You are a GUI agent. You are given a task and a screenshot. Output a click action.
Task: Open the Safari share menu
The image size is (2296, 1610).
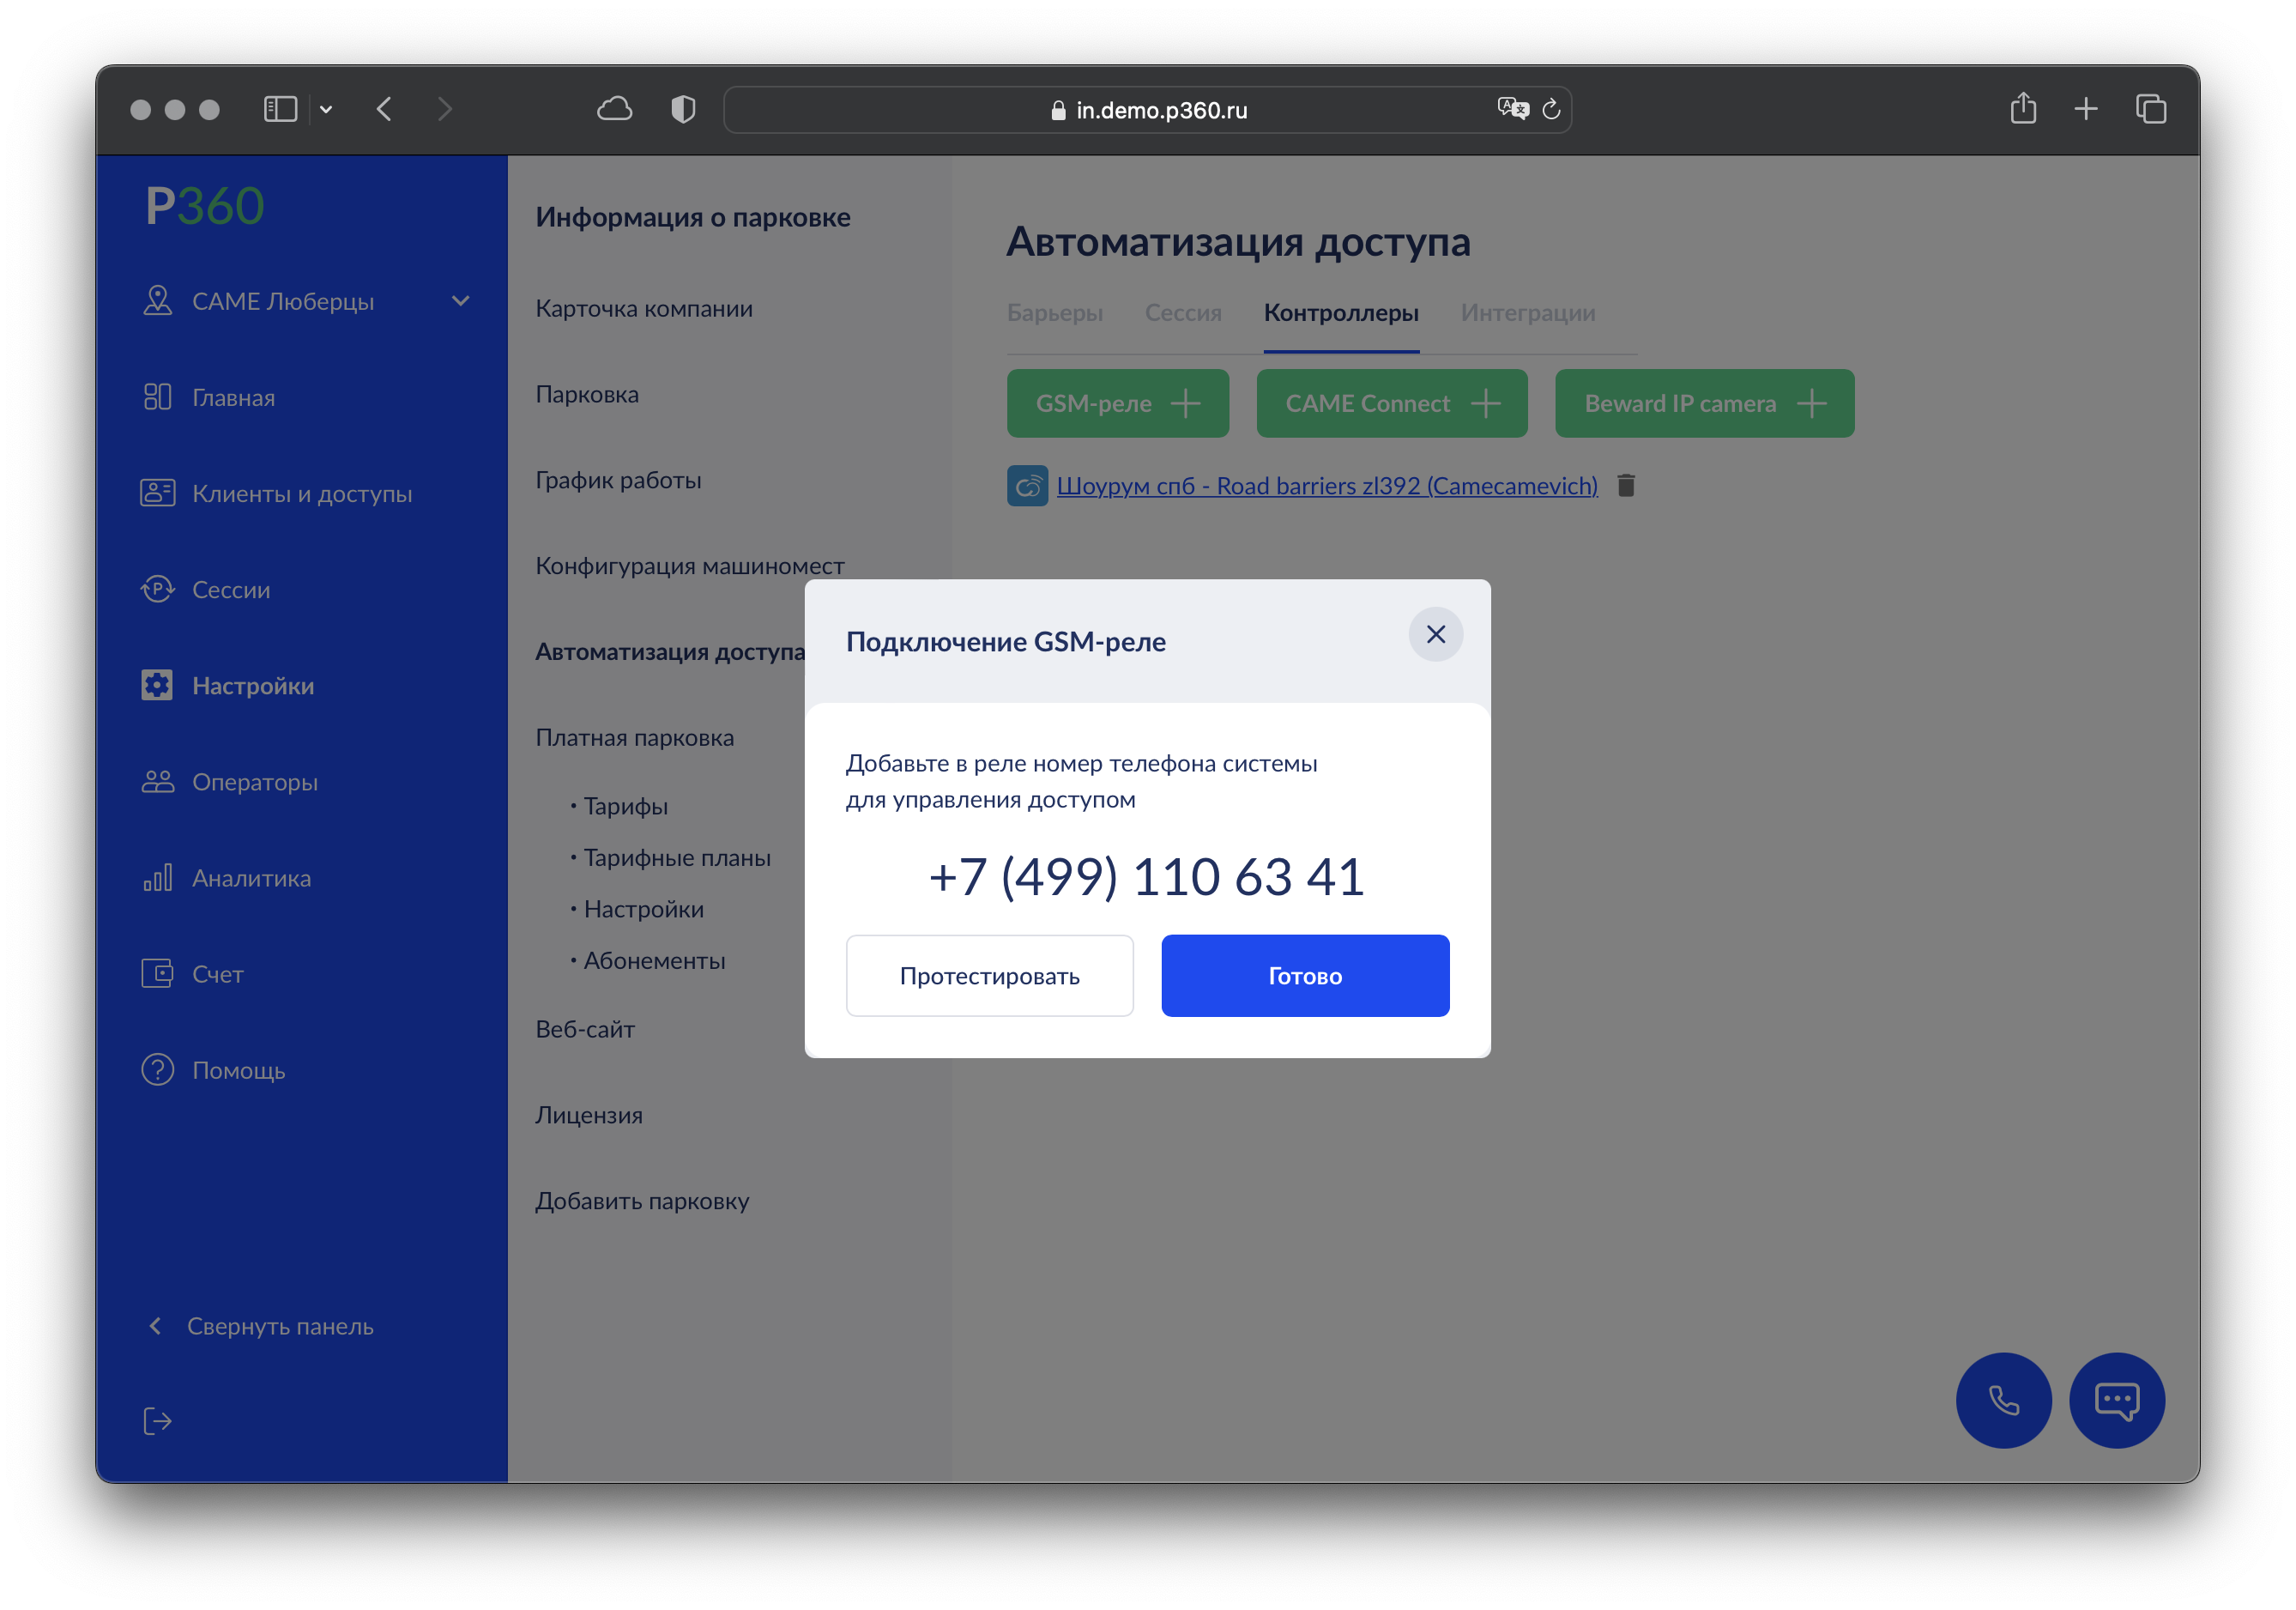tap(2022, 107)
